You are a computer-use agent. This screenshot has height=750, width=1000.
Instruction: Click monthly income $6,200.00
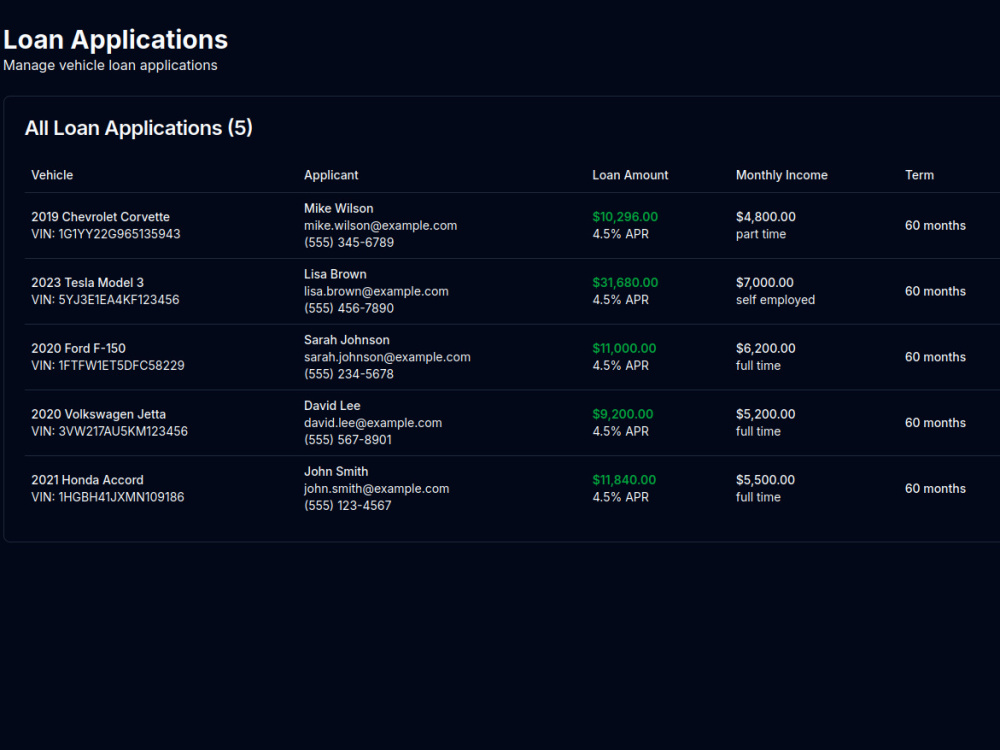click(x=766, y=348)
